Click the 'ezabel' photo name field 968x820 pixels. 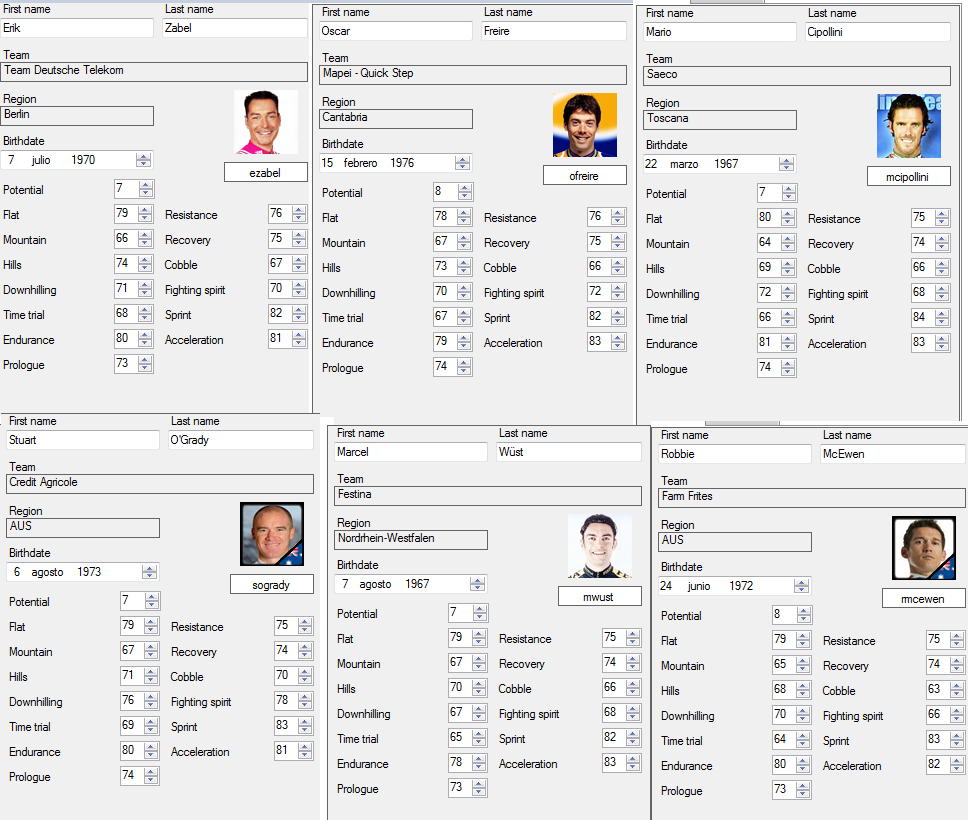coord(266,173)
